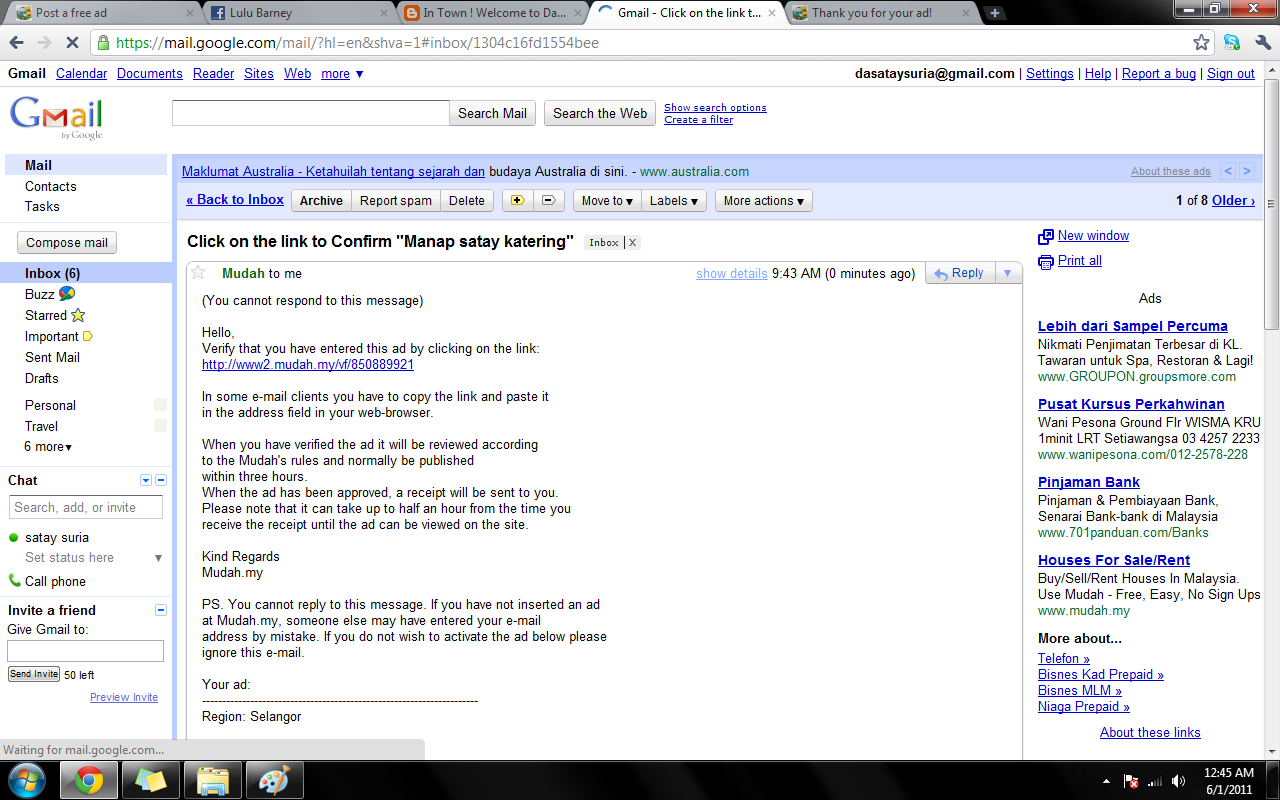Click Compose mail button
This screenshot has width=1280, height=800.
coord(67,243)
